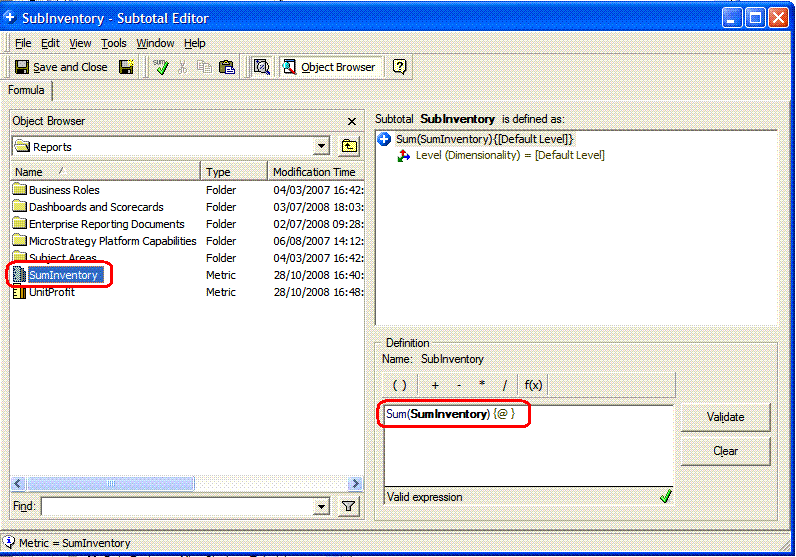Insert the multiply asterisk operator
Screen dimensions: 796x557
pos(482,385)
